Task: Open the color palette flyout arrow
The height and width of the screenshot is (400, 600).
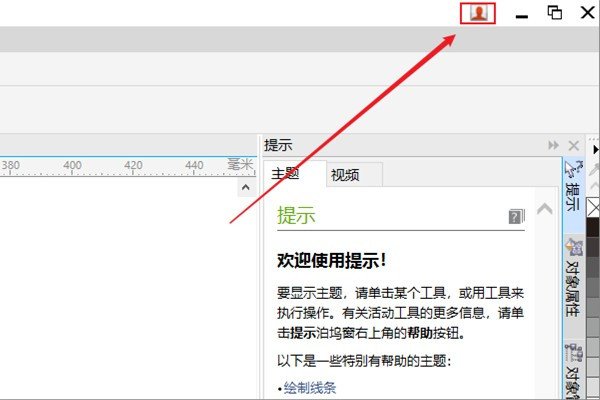Action: 595,149
